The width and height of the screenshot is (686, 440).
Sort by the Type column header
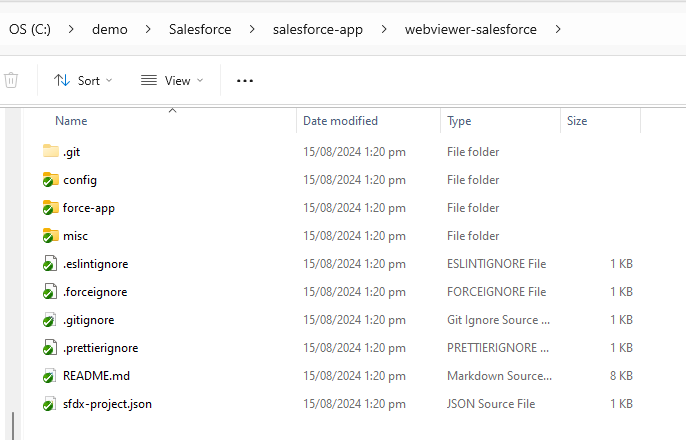click(x=459, y=121)
